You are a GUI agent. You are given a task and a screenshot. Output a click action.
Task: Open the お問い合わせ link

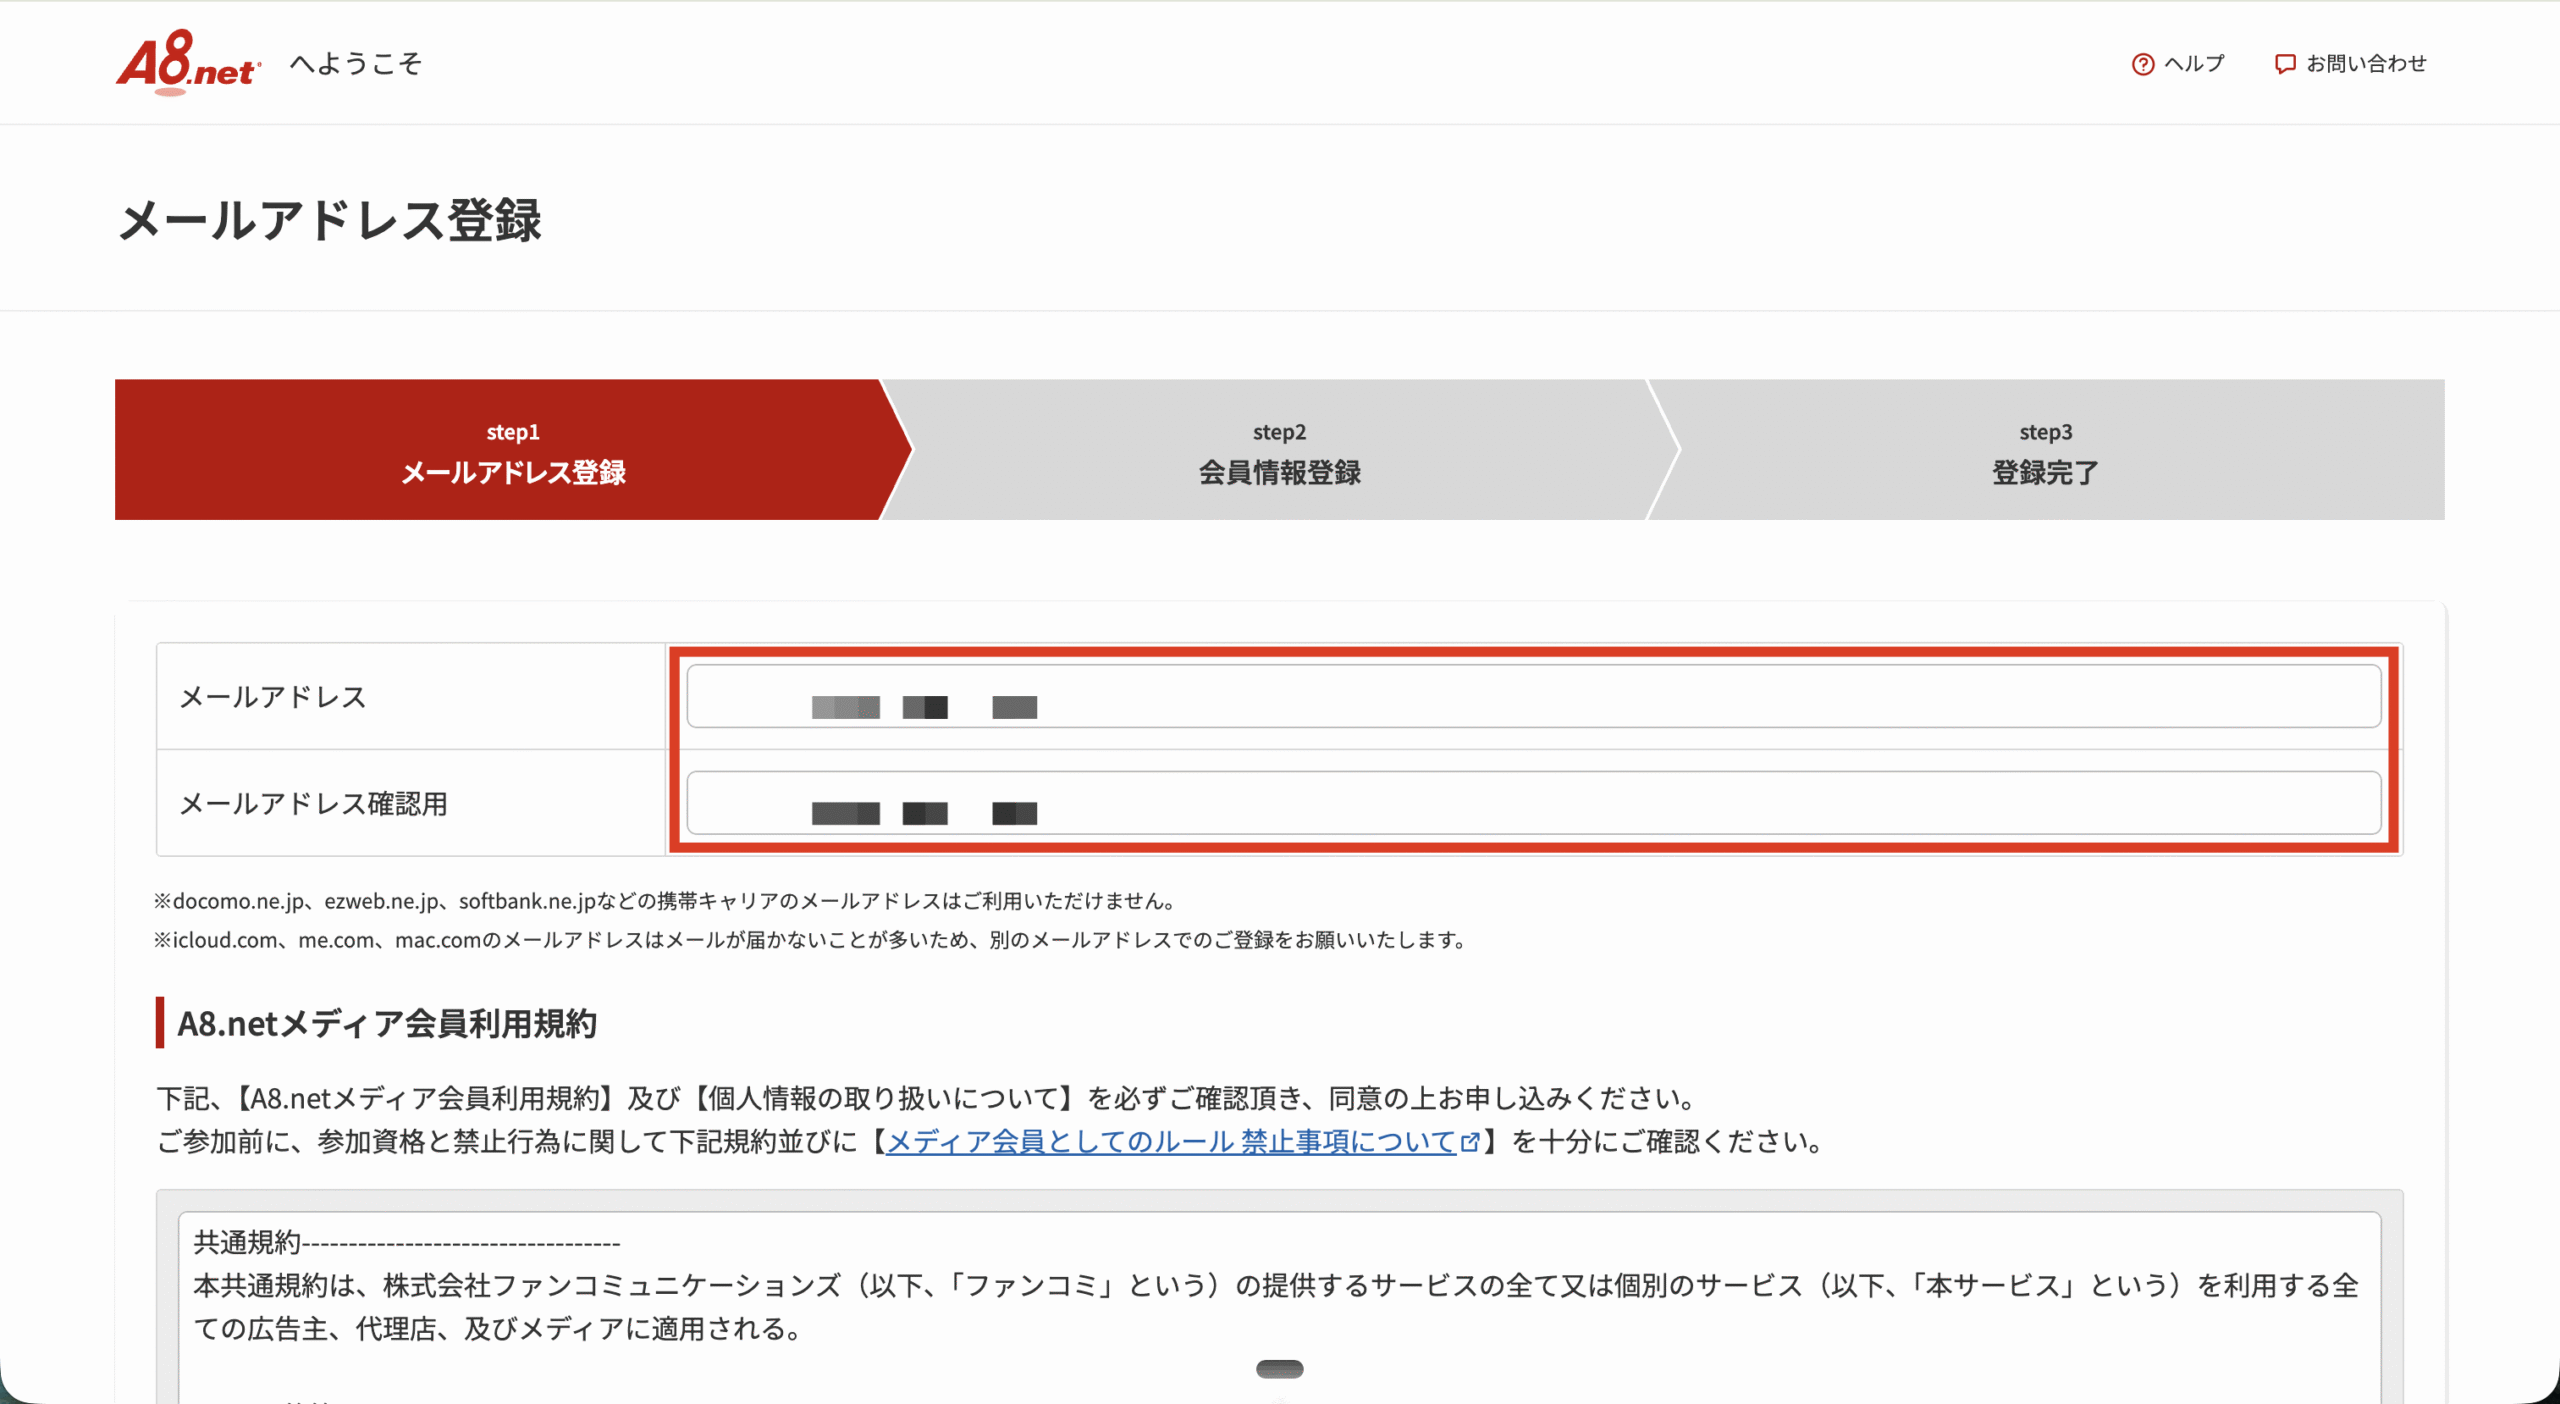2350,64
